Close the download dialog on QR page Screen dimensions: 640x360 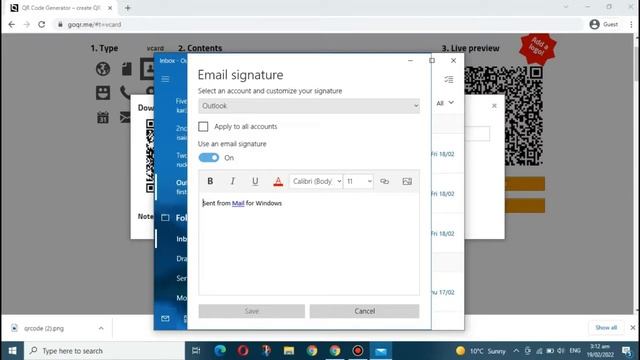(494, 106)
